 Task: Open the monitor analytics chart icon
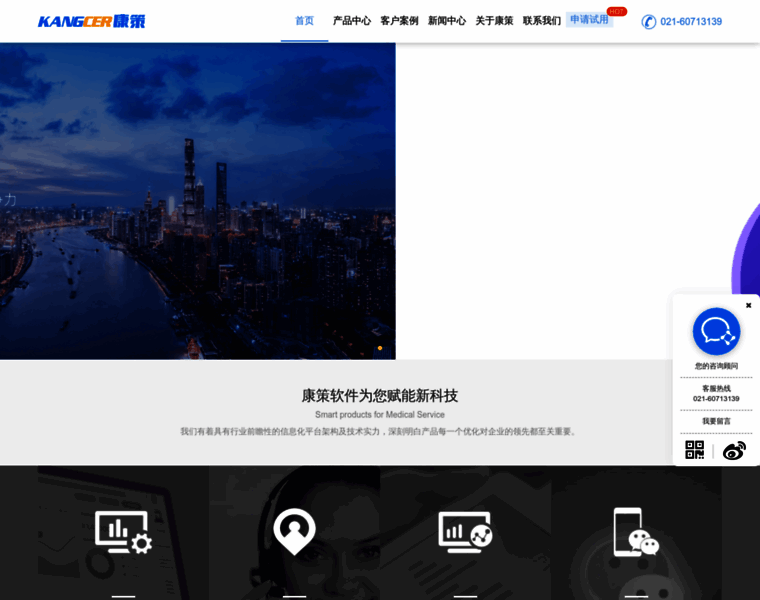click(x=465, y=532)
